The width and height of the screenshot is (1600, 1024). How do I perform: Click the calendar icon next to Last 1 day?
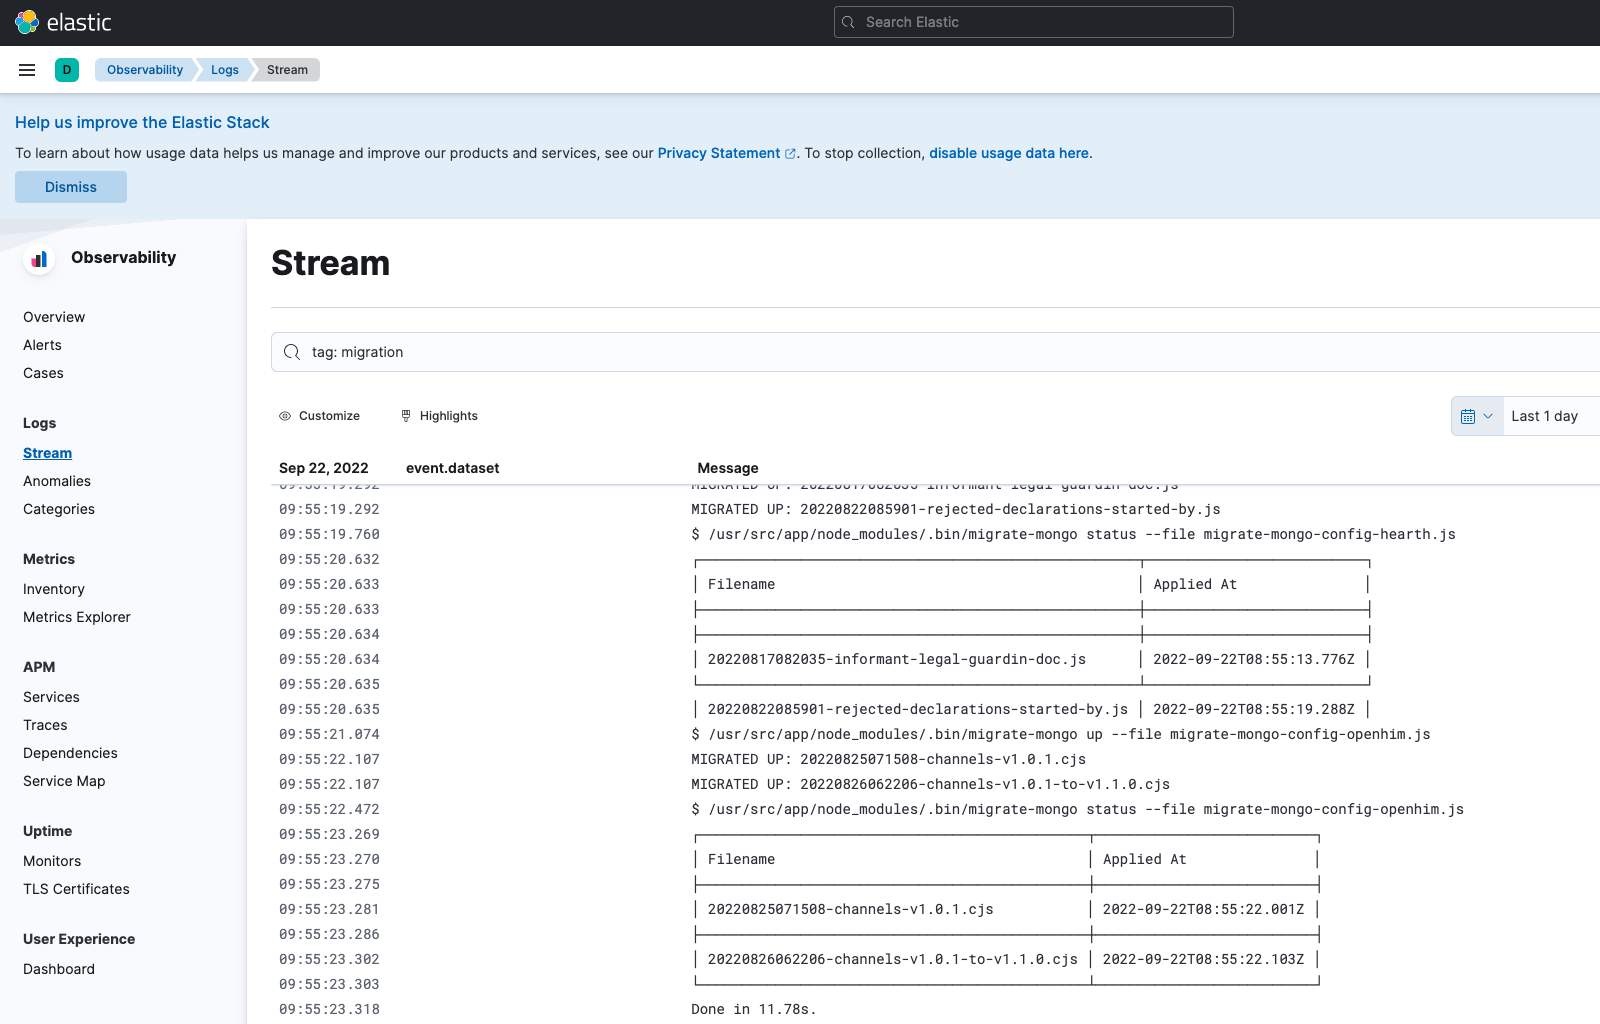point(1469,415)
